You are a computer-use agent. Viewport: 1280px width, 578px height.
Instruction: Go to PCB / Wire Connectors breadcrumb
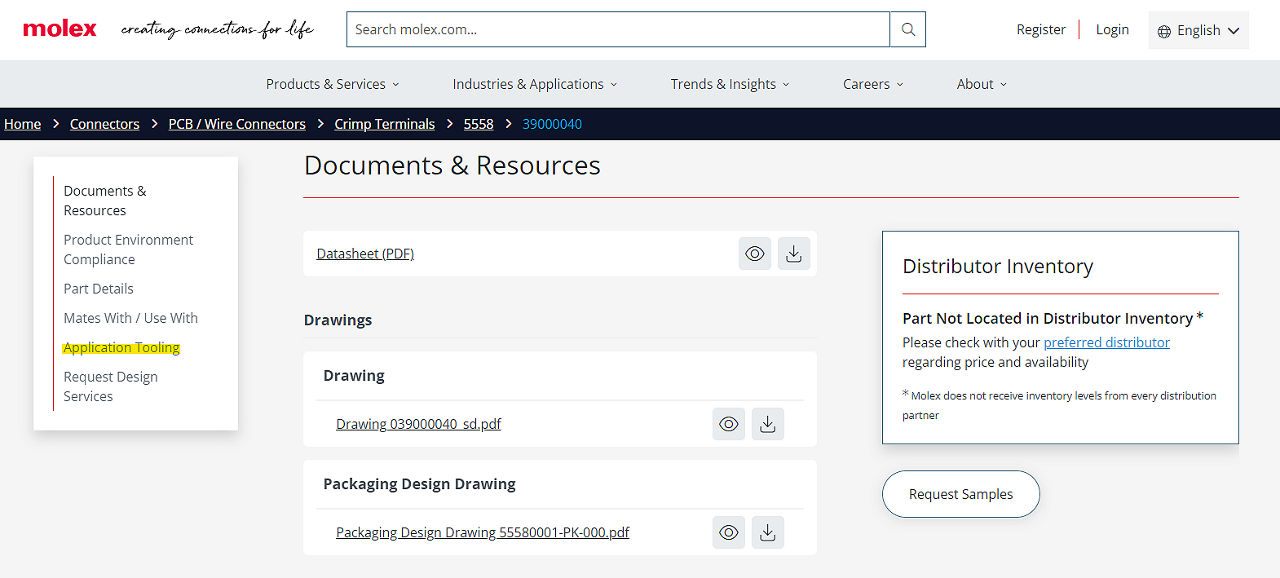pos(237,124)
